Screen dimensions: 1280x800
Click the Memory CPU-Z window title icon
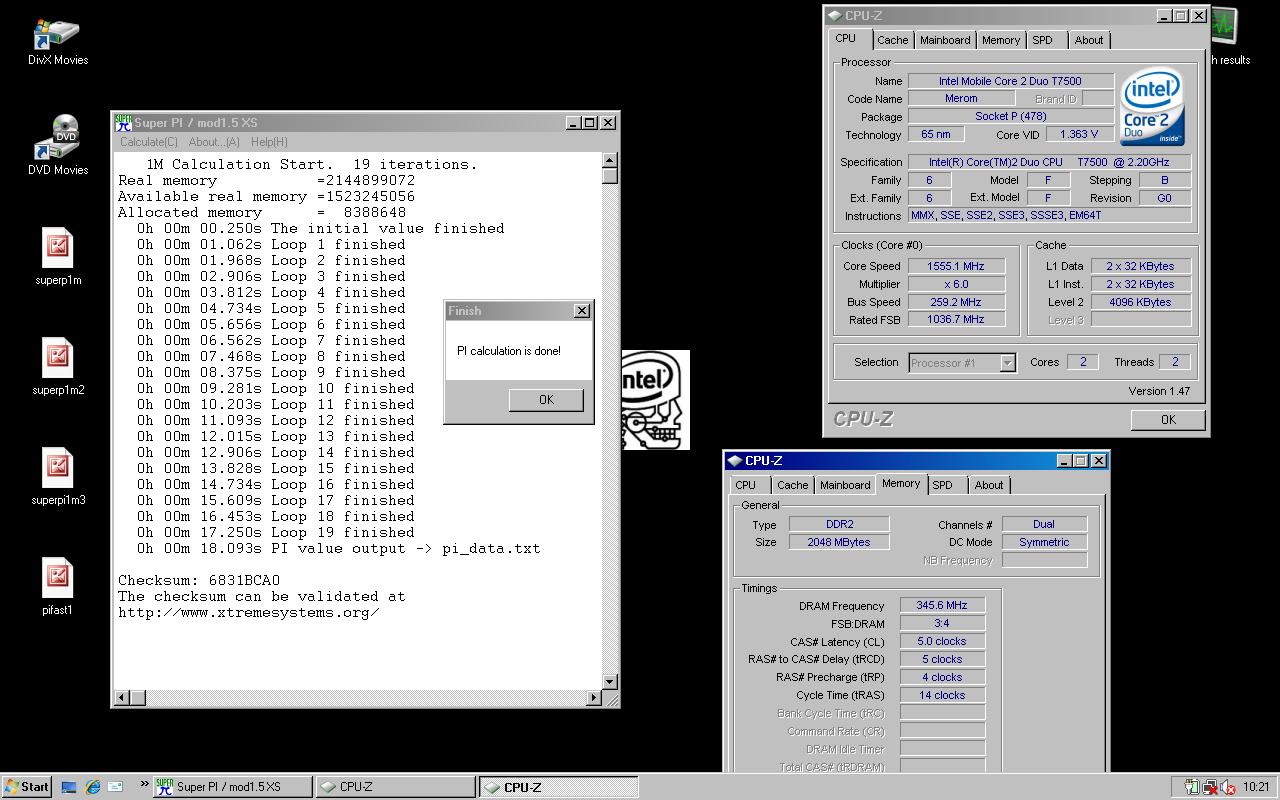(x=734, y=461)
